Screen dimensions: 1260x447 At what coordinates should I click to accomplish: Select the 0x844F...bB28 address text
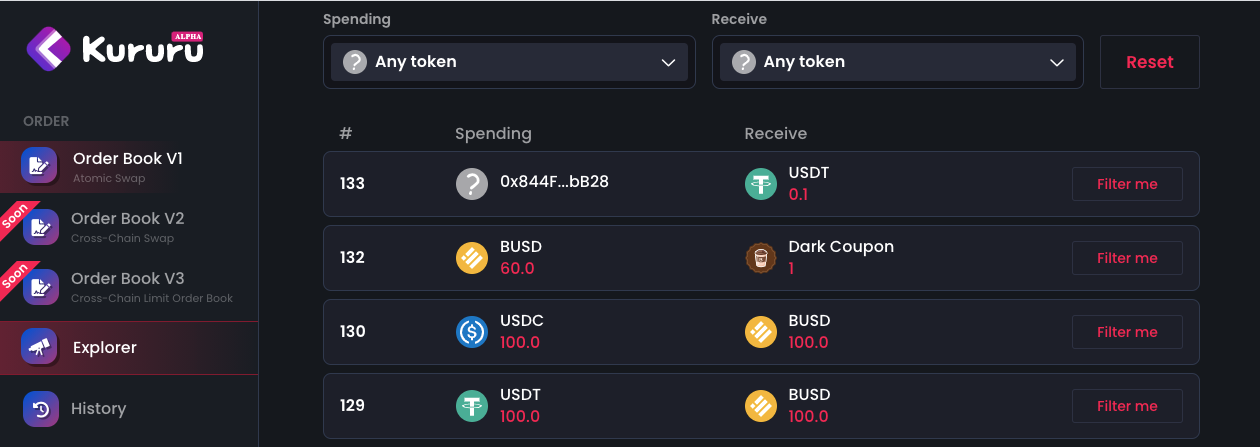pos(554,183)
